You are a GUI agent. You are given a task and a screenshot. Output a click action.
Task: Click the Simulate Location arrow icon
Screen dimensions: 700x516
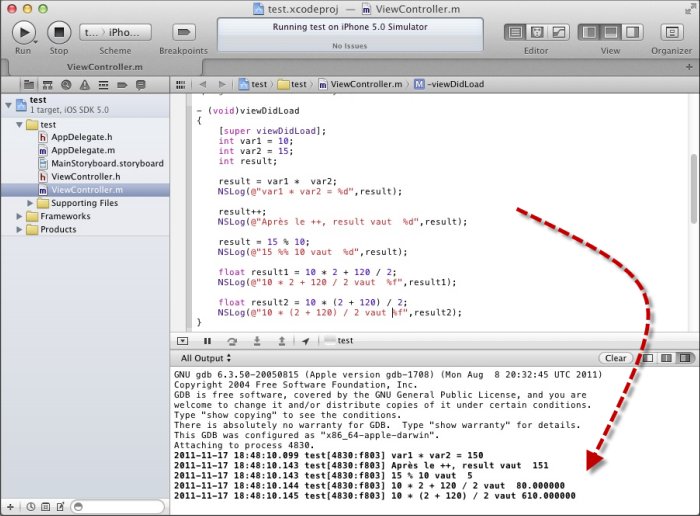[305, 341]
